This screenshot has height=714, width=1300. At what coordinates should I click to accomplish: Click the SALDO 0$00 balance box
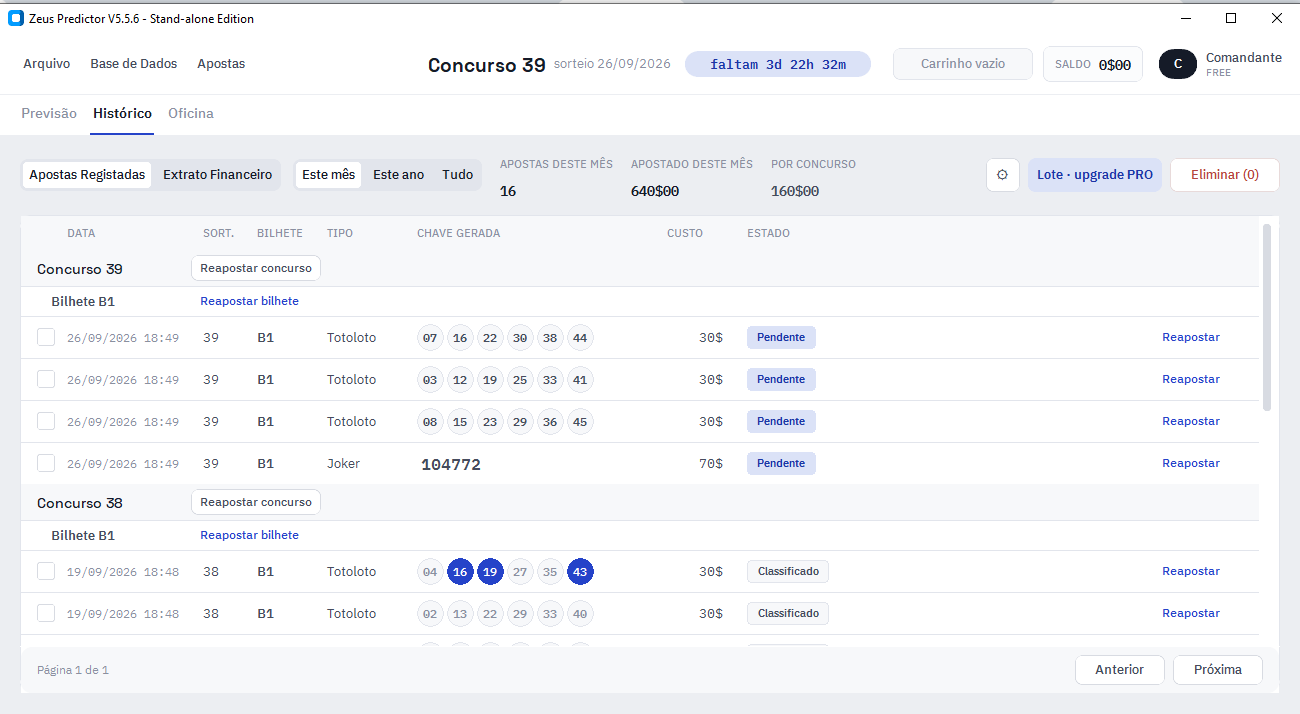pyautogui.click(x=1093, y=64)
